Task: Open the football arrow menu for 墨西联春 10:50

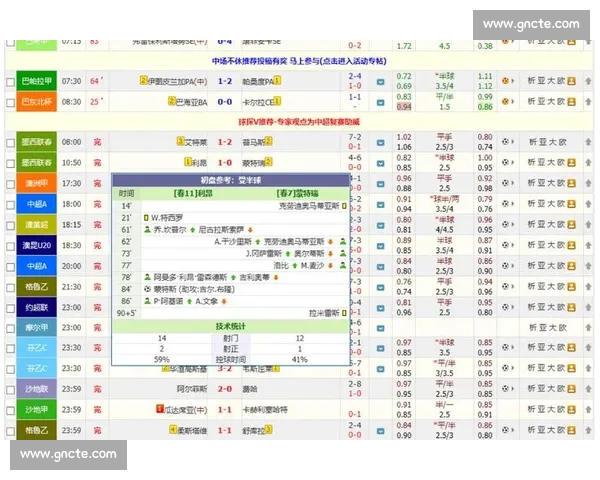Action: click(x=508, y=163)
